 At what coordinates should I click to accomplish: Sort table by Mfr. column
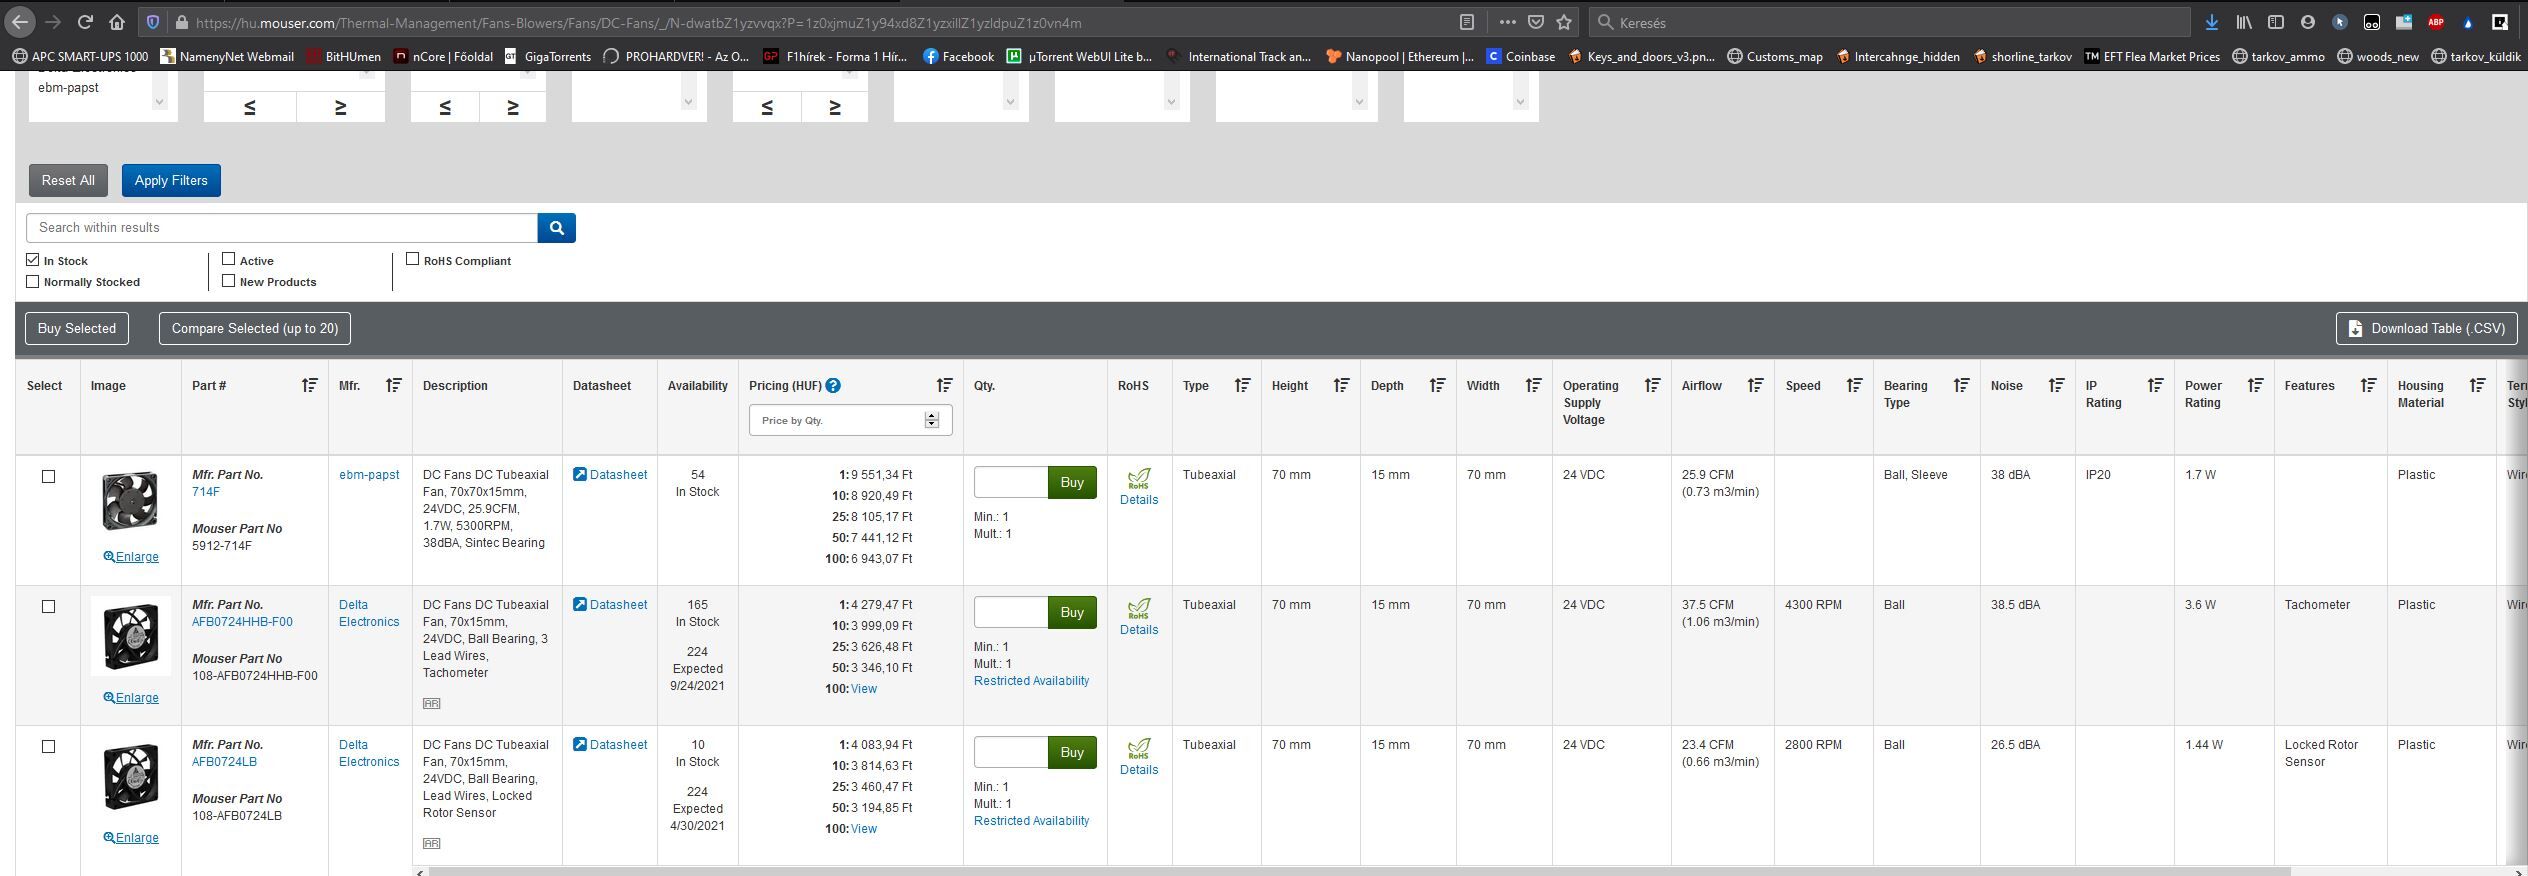(x=393, y=385)
